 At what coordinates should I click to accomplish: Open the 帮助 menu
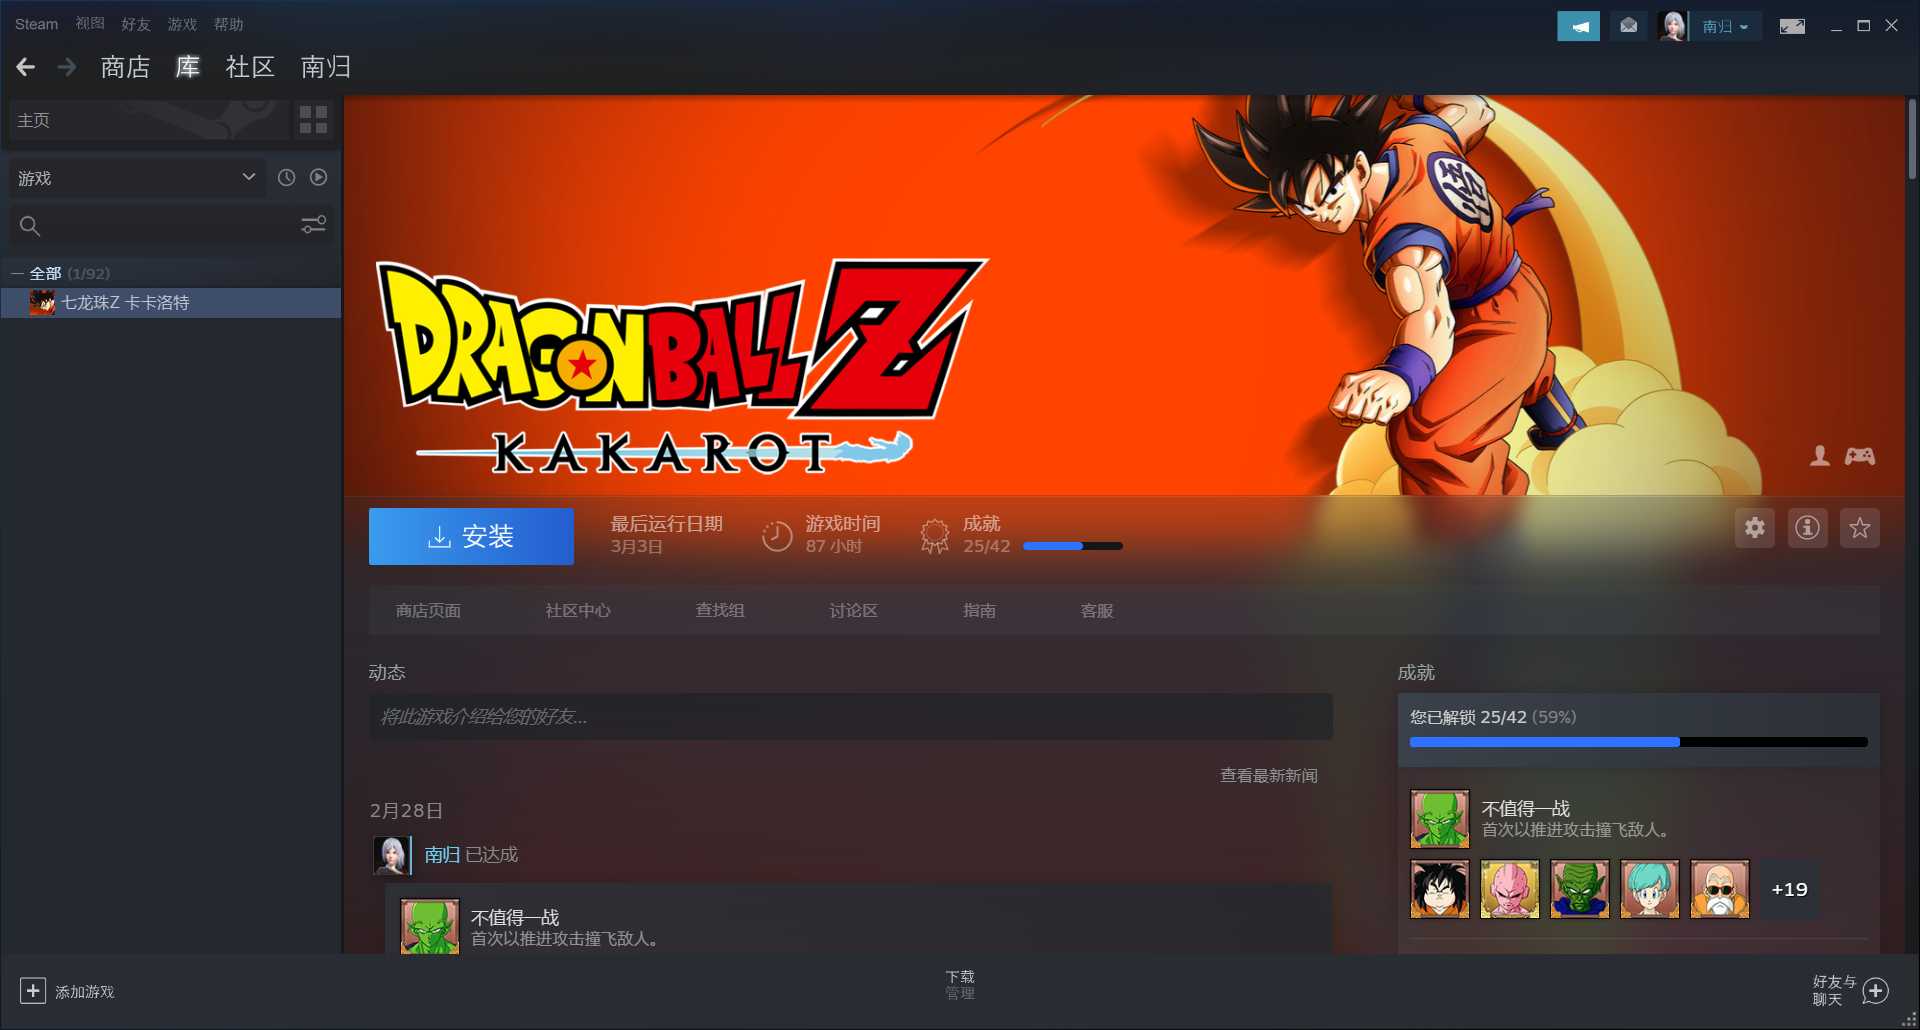pos(228,24)
